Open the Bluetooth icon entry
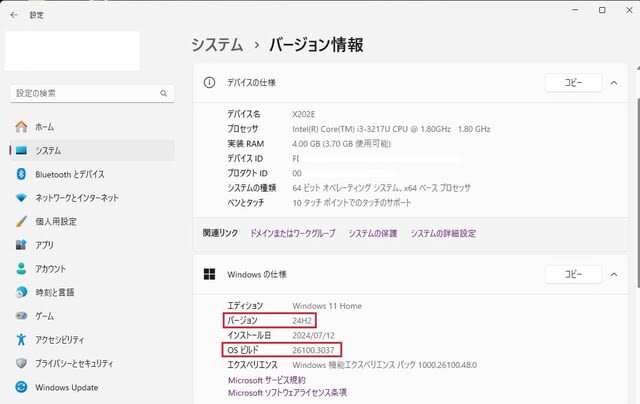Image resolution: width=640 pixels, height=404 pixels. tap(21, 174)
